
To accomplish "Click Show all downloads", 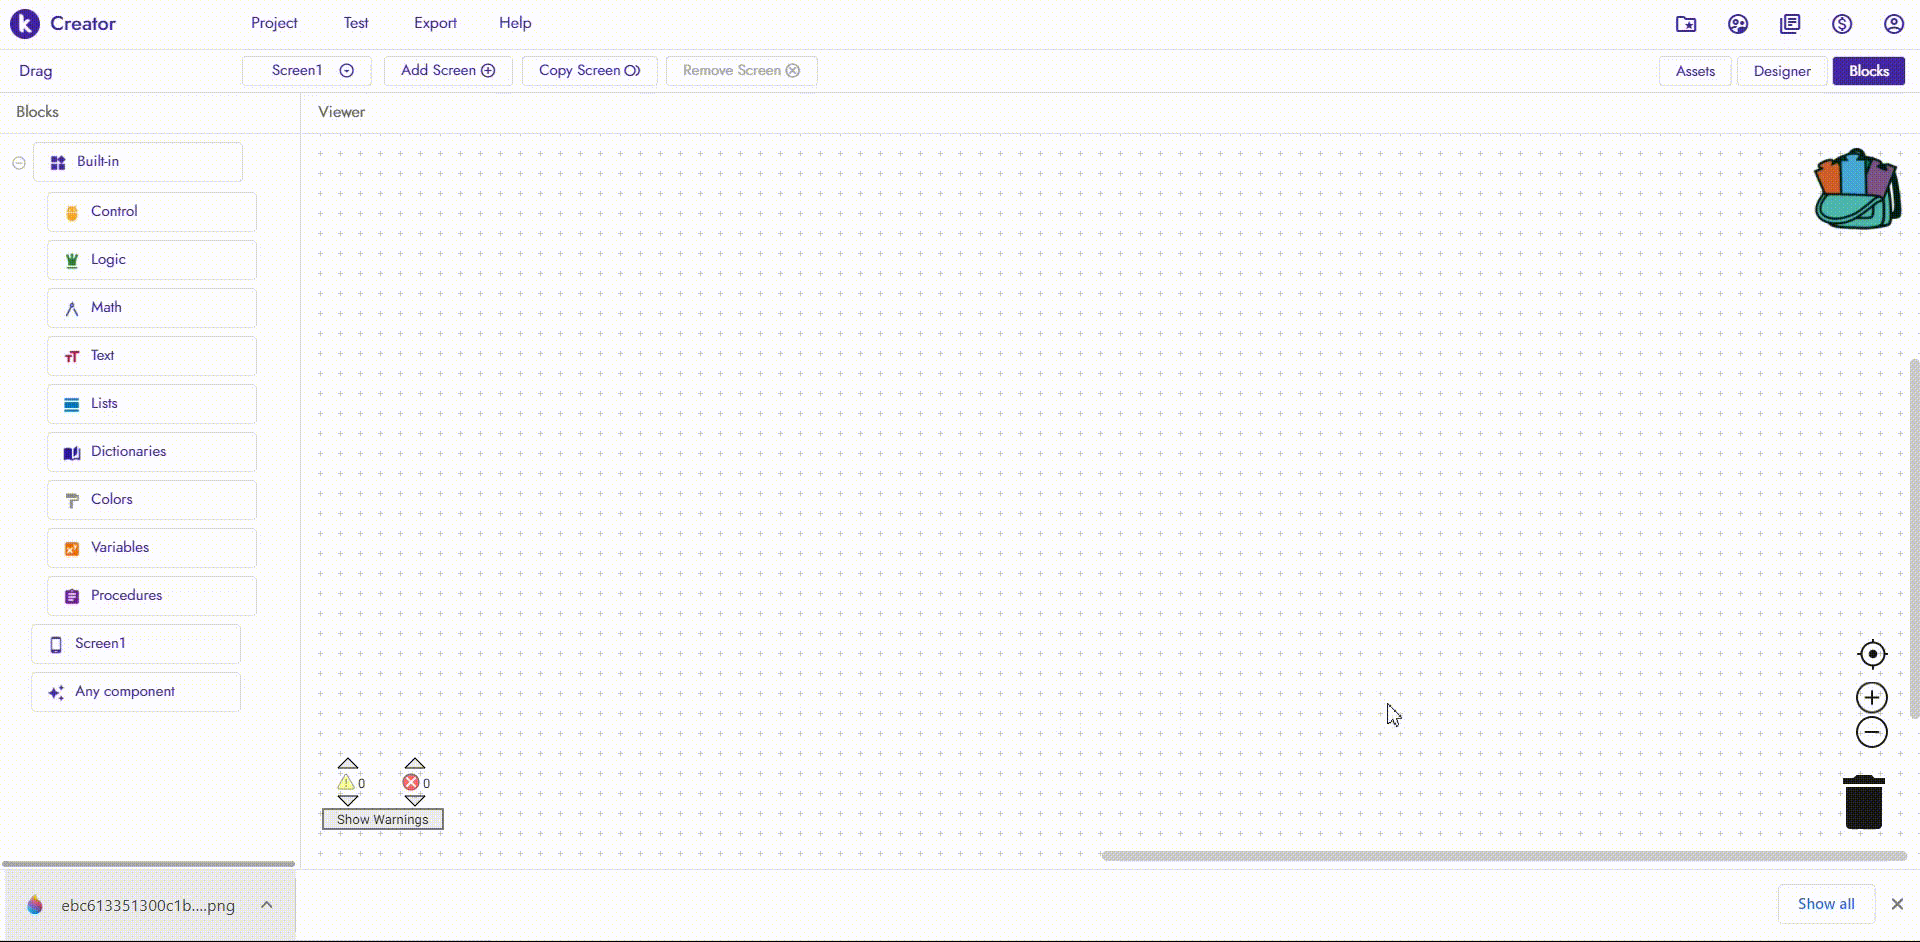I will coord(1826,904).
